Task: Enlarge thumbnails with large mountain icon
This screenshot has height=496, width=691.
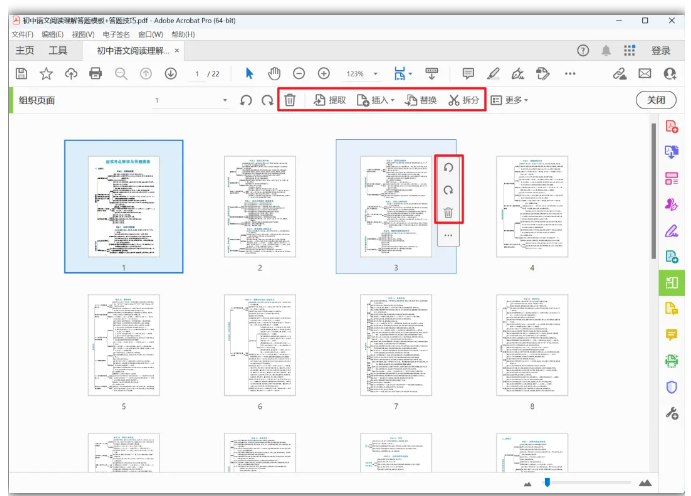Action: tap(645, 483)
